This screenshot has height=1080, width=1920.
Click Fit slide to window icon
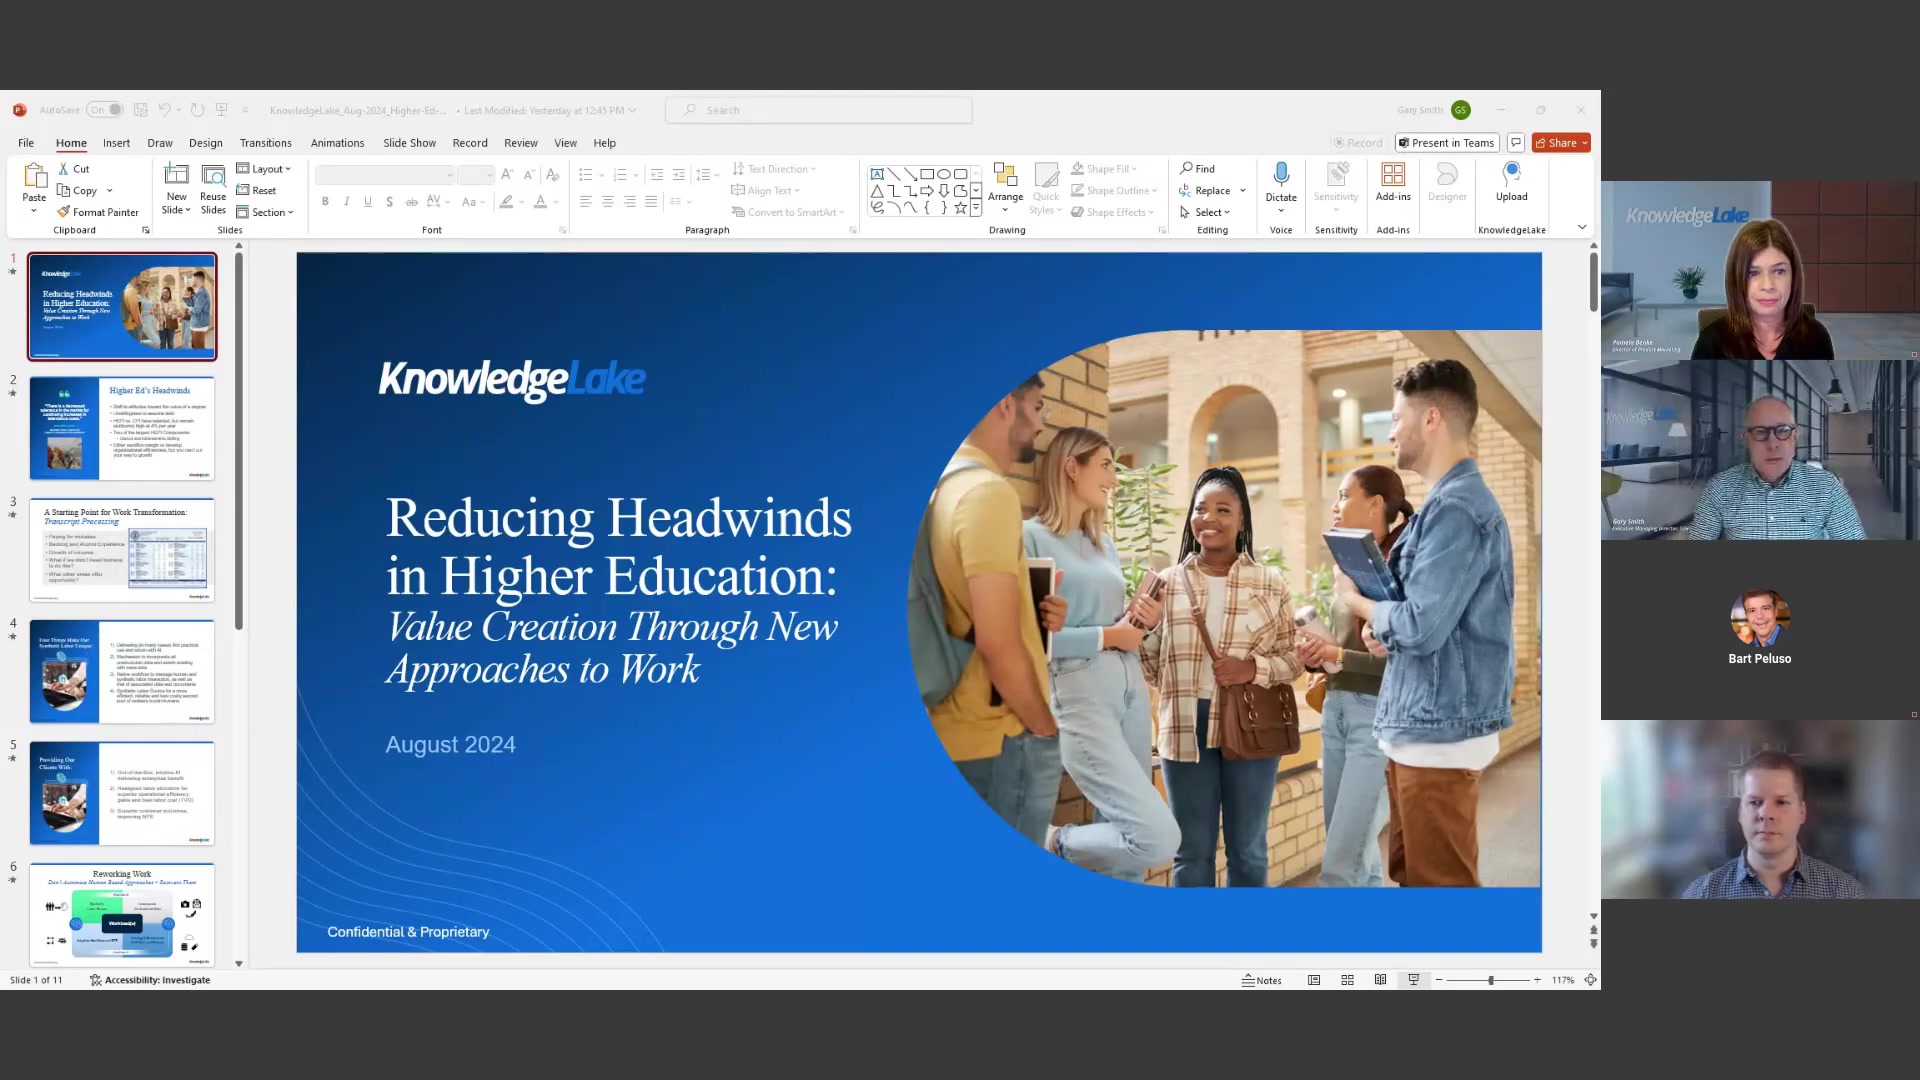[x=1590, y=980]
